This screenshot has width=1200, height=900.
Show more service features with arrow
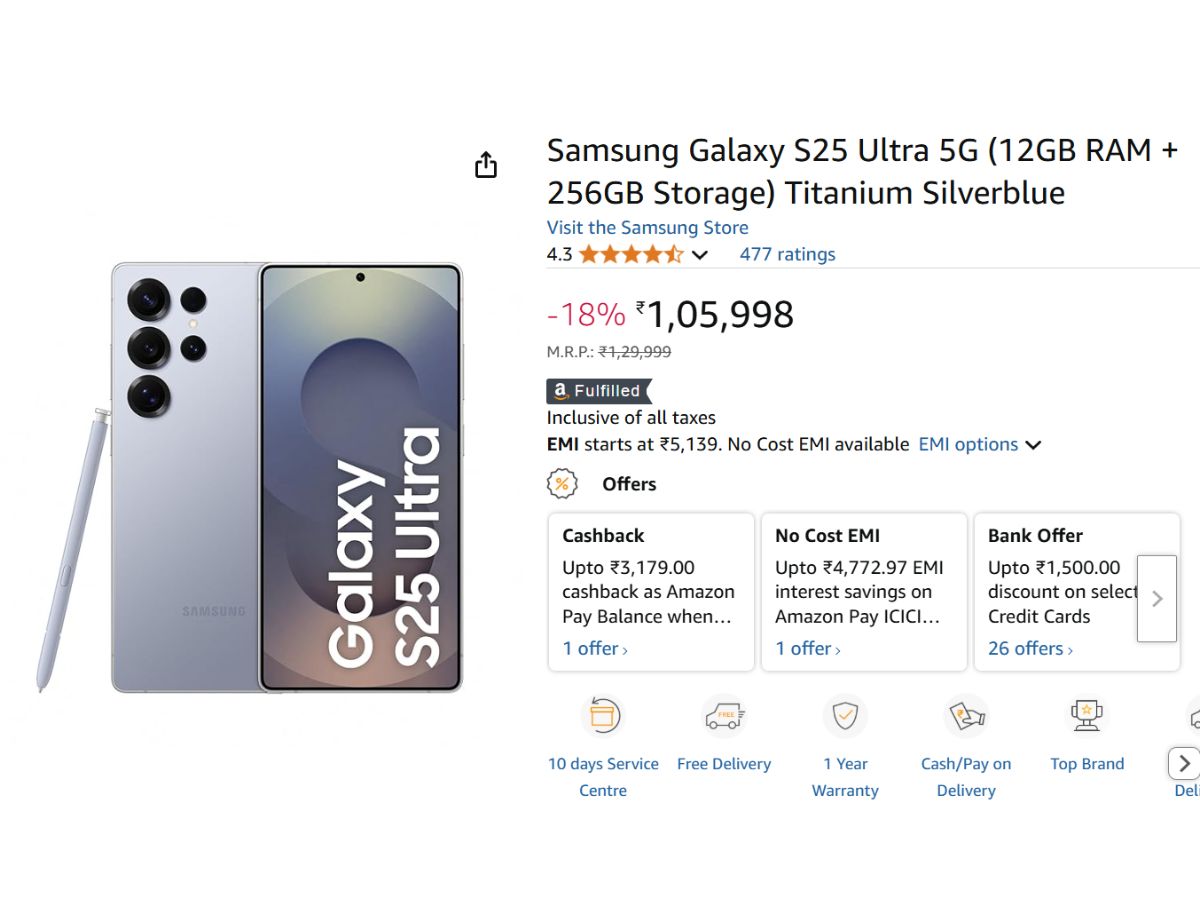[1184, 764]
